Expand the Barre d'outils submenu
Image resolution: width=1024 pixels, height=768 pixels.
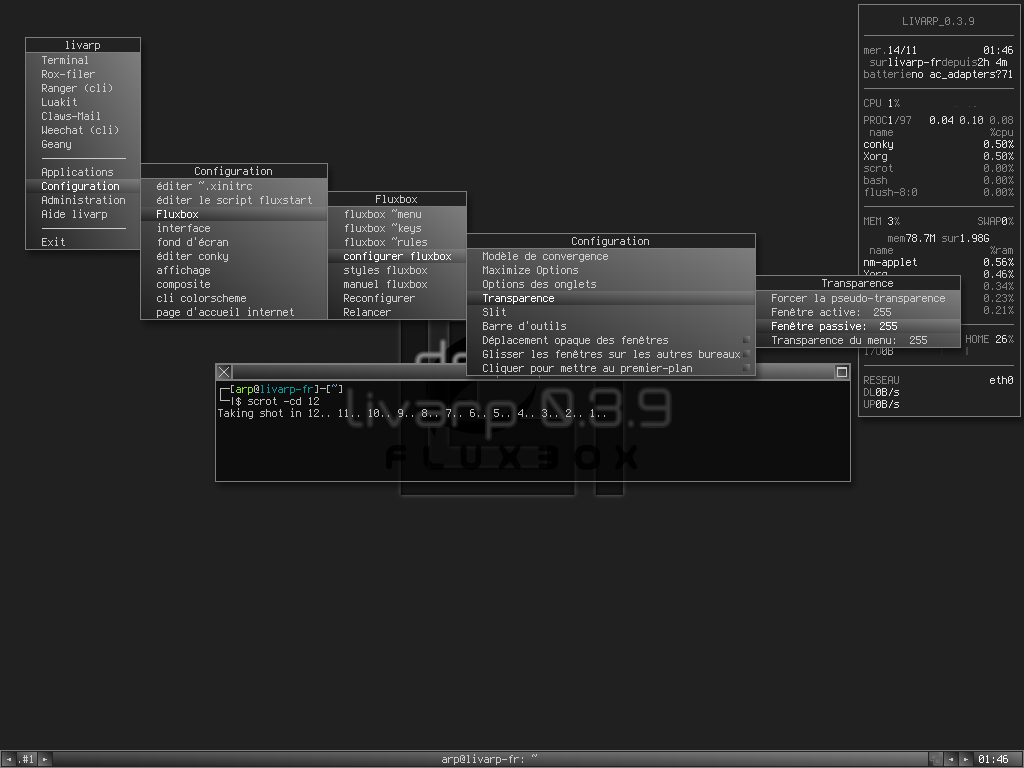click(611, 326)
